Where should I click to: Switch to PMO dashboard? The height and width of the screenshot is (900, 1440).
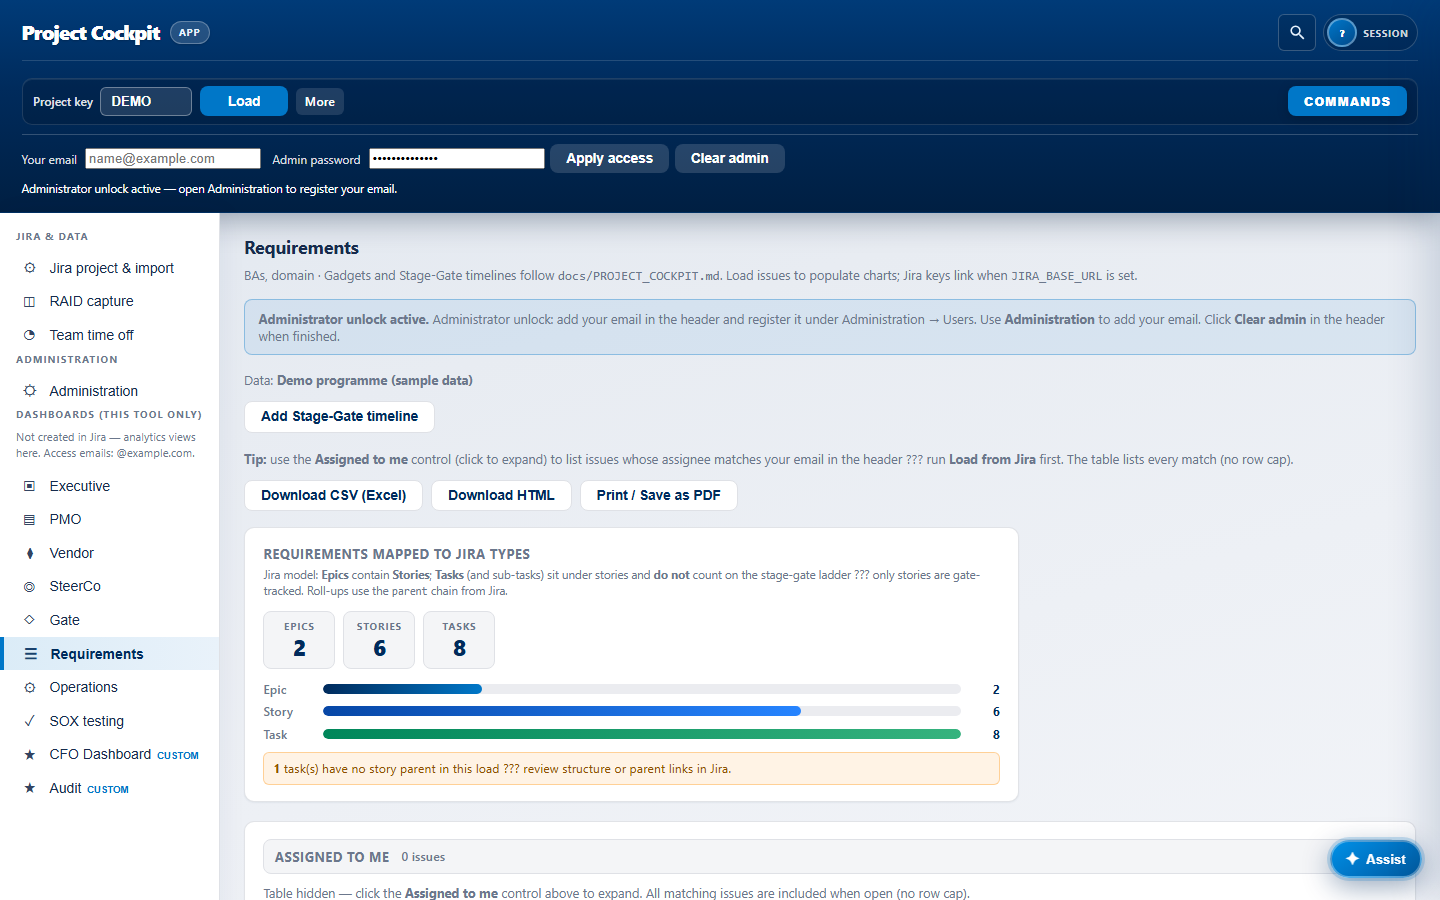(110, 519)
